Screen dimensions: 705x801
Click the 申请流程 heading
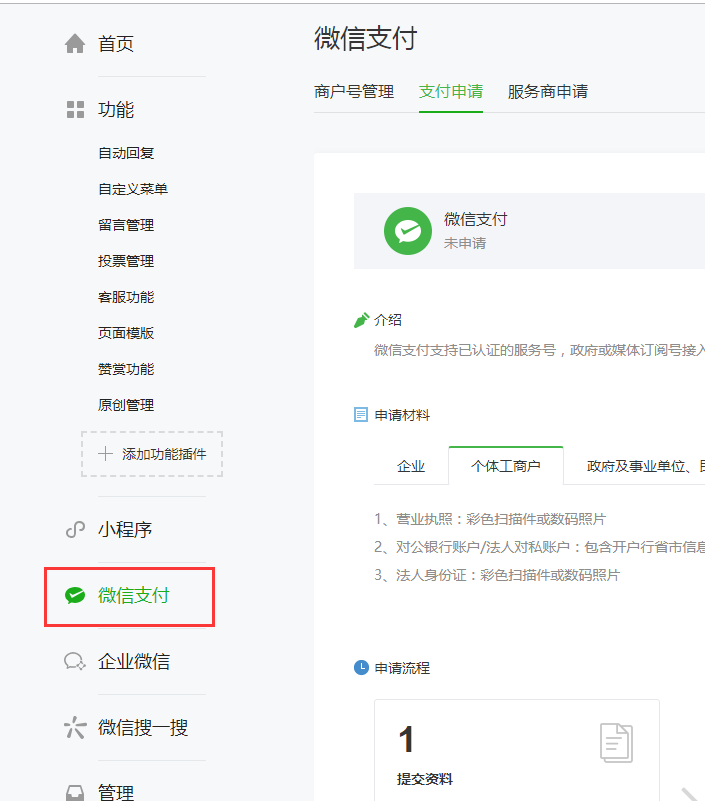pyautogui.click(x=402, y=668)
